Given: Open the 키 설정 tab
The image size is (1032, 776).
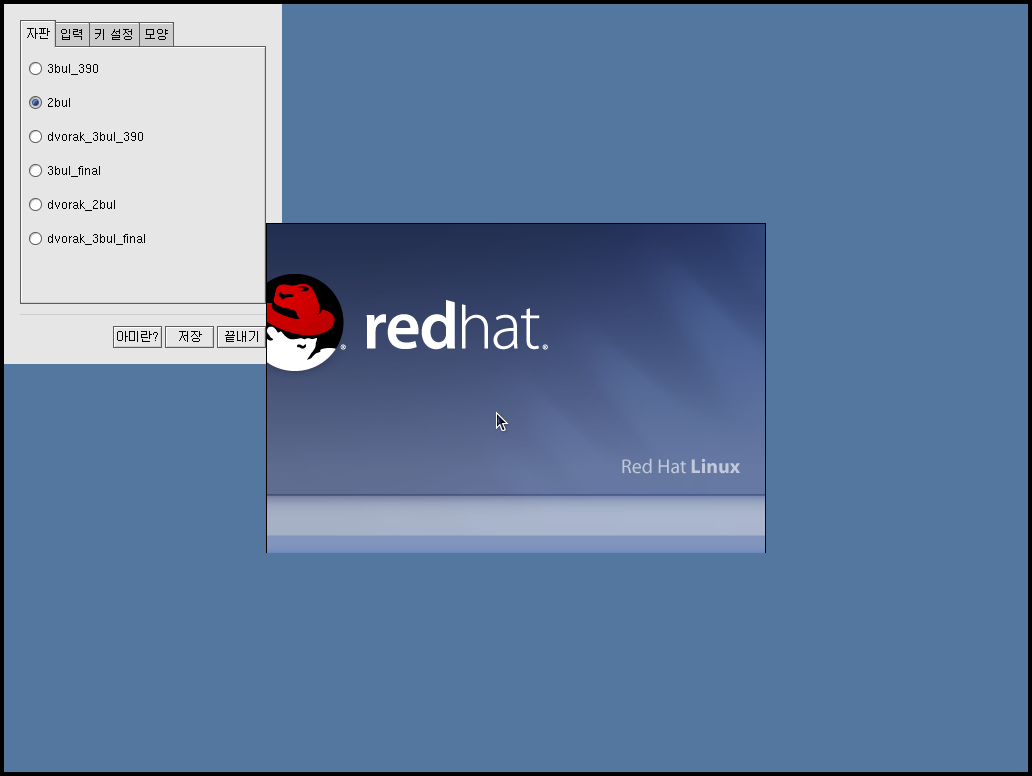Looking at the screenshot, I should click(114, 34).
